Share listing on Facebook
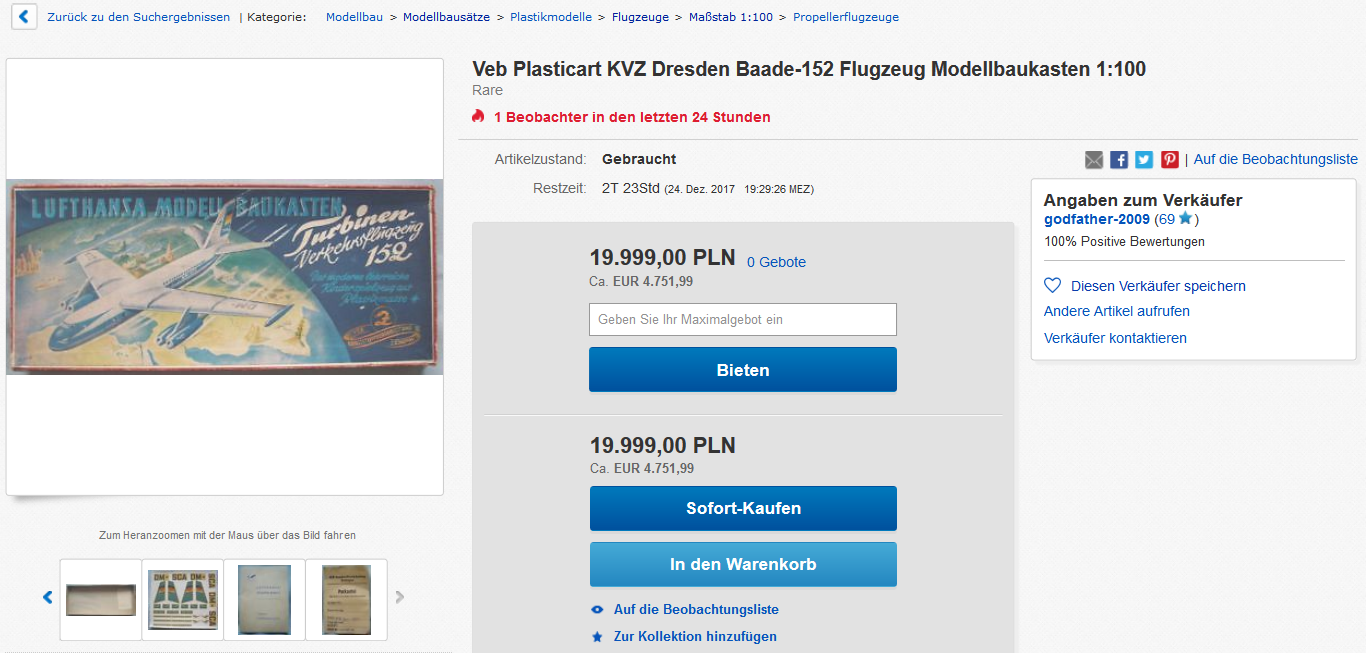The image size is (1366, 653). pos(1119,160)
